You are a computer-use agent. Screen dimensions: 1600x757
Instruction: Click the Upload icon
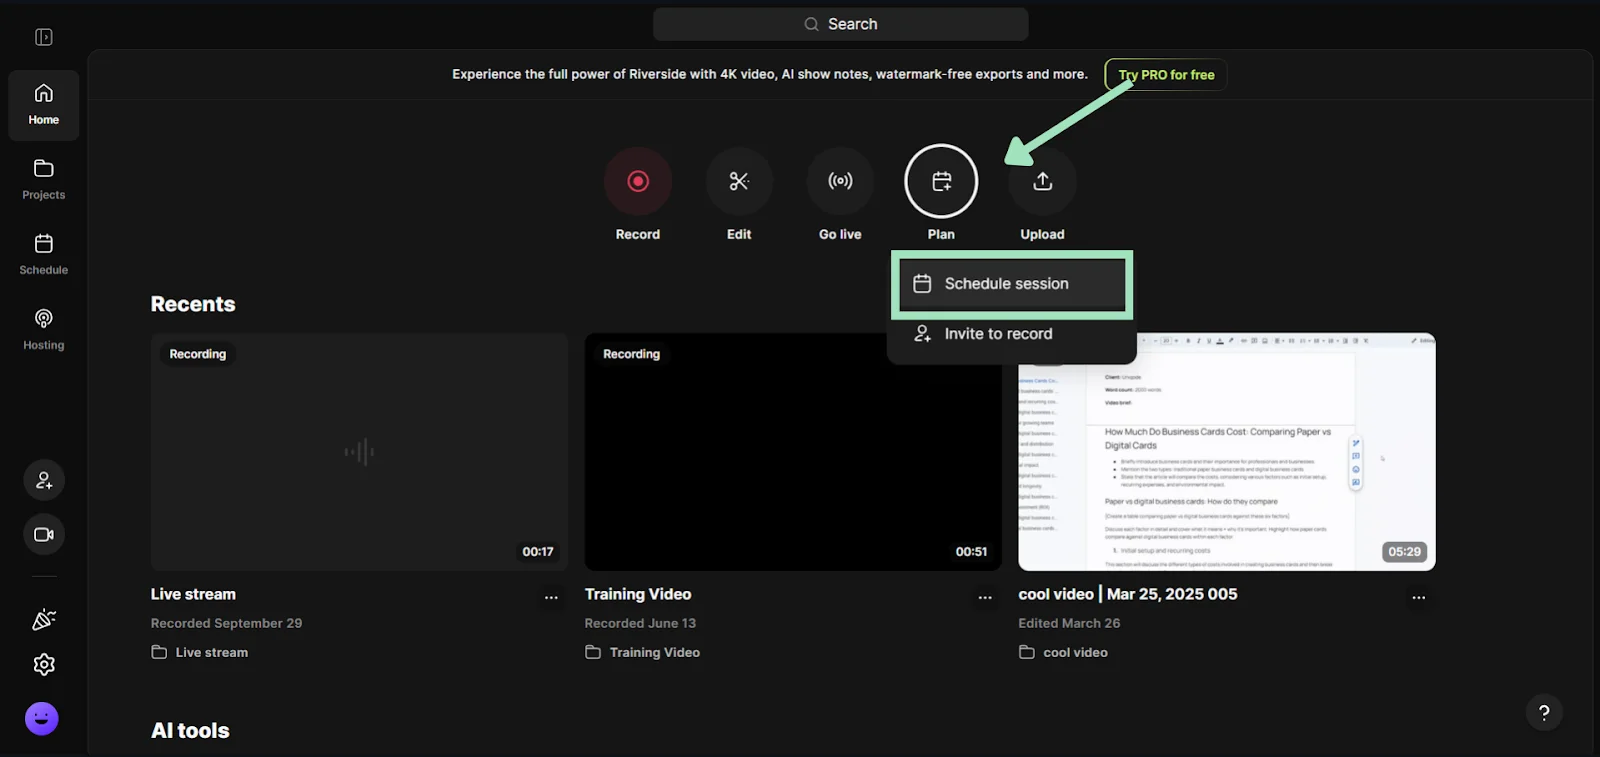click(1042, 181)
